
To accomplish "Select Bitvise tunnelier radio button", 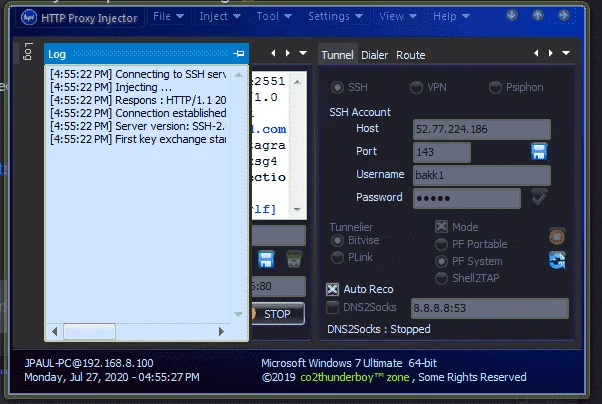I will pyautogui.click(x=337, y=240).
